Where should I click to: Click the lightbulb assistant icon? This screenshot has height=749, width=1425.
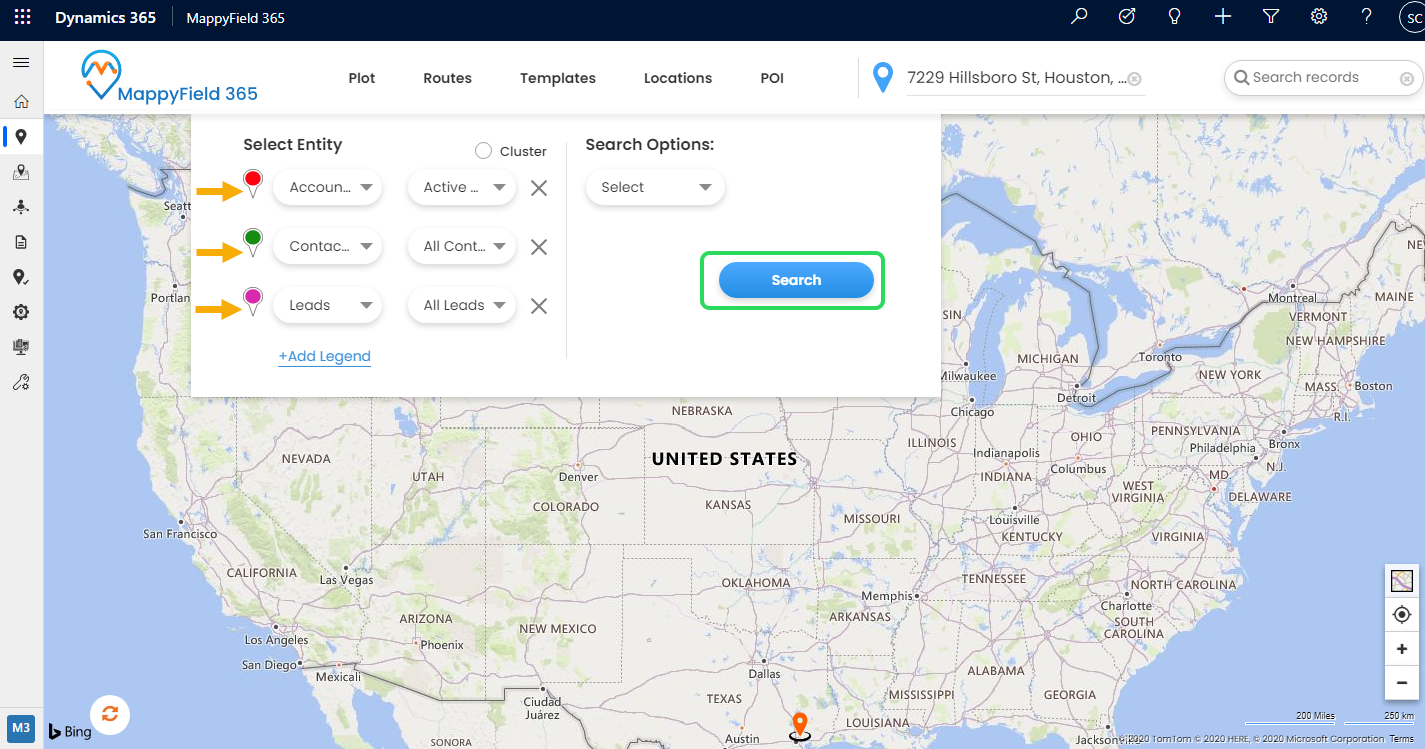point(1175,16)
